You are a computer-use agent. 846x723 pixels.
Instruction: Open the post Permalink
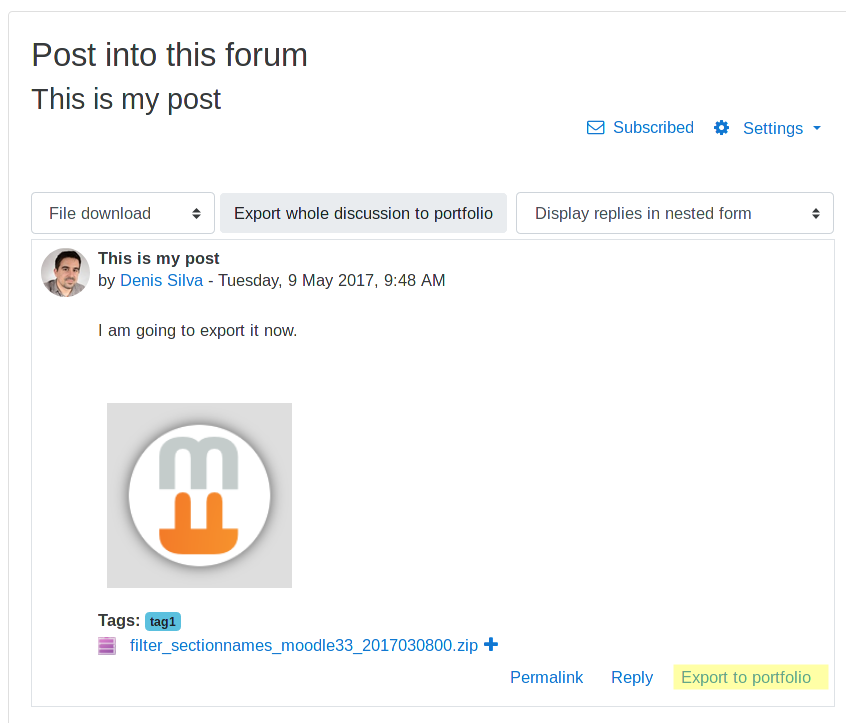547,677
